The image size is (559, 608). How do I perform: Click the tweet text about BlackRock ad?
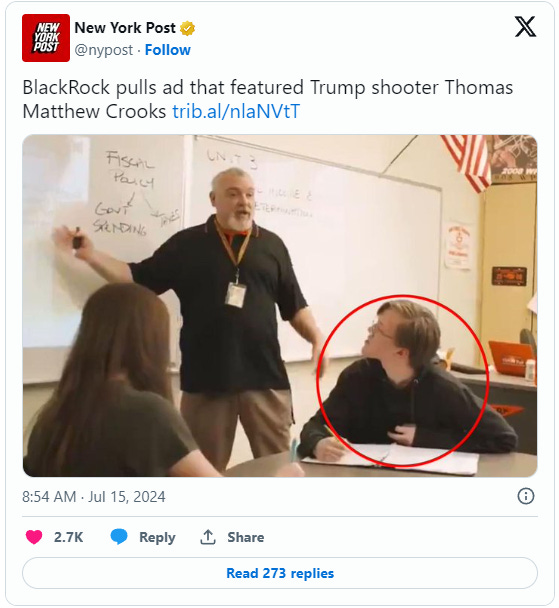click(267, 99)
